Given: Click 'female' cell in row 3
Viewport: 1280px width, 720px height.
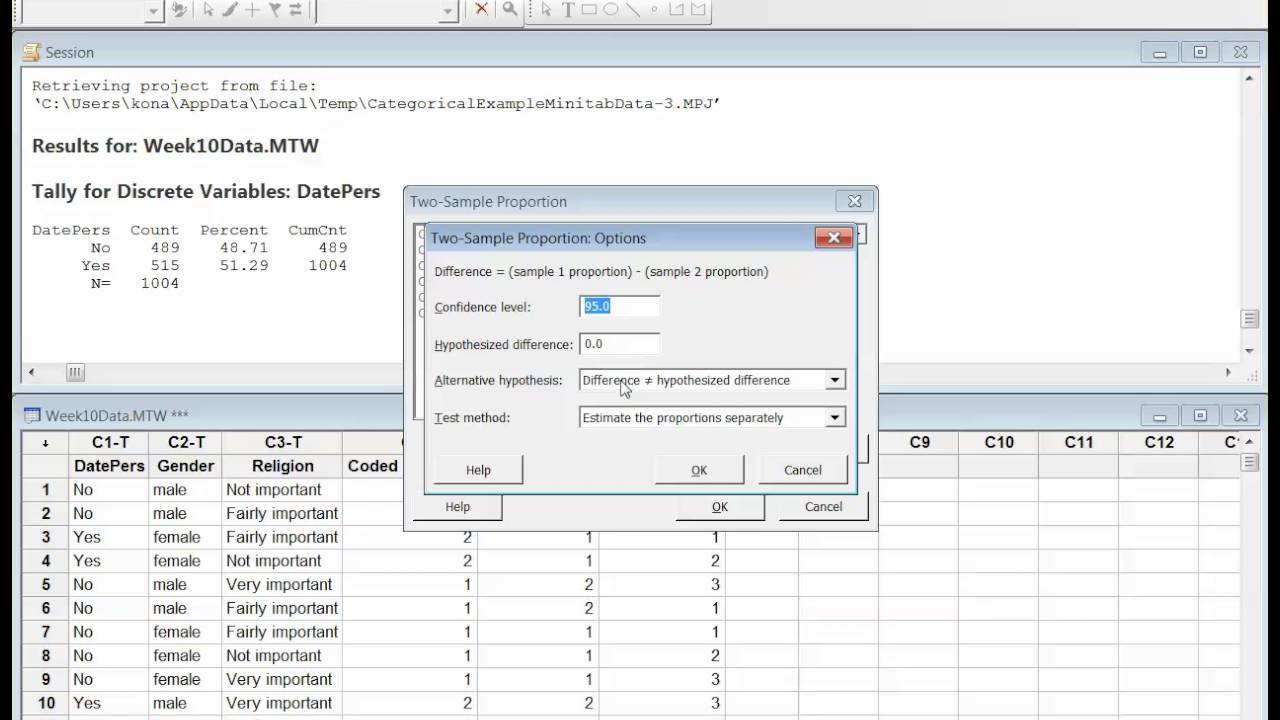Looking at the screenshot, I should click(185, 537).
